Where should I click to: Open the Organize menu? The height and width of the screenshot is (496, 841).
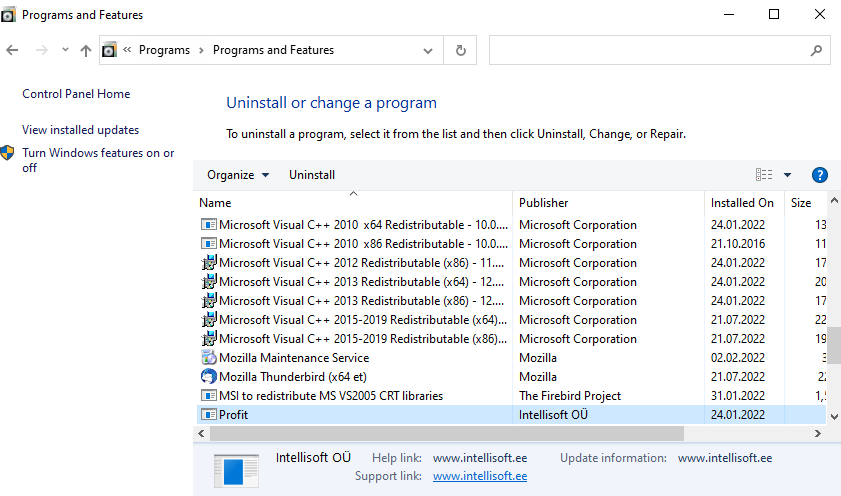[x=238, y=175]
